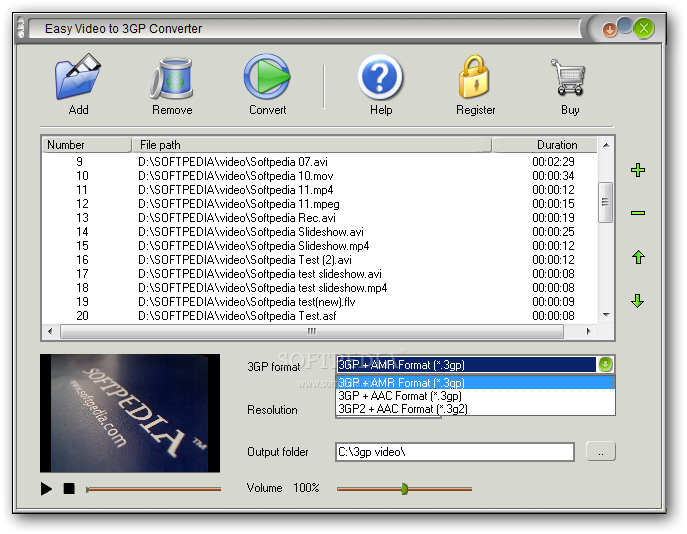Click duration 00:02:29 of row 9

coord(553,162)
